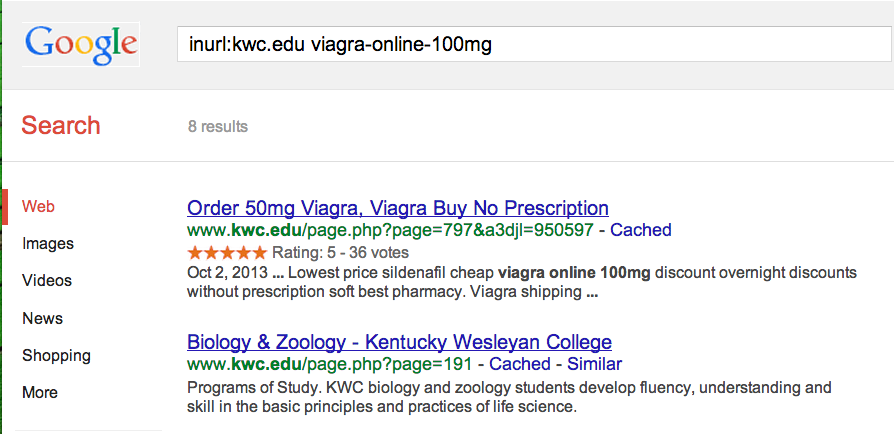Select the Web search category
The width and height of the screenshot is (894, 434).
38,207
